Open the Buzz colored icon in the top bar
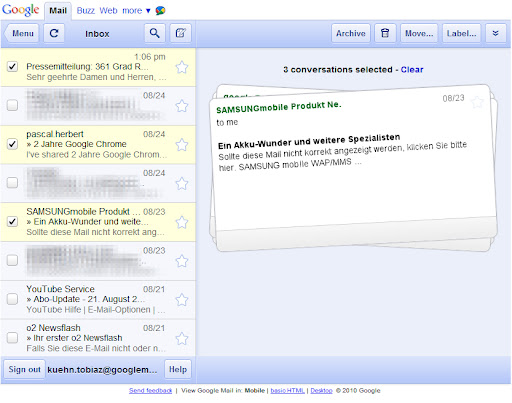This screenshot has width=512, height=403. (160, 11)
